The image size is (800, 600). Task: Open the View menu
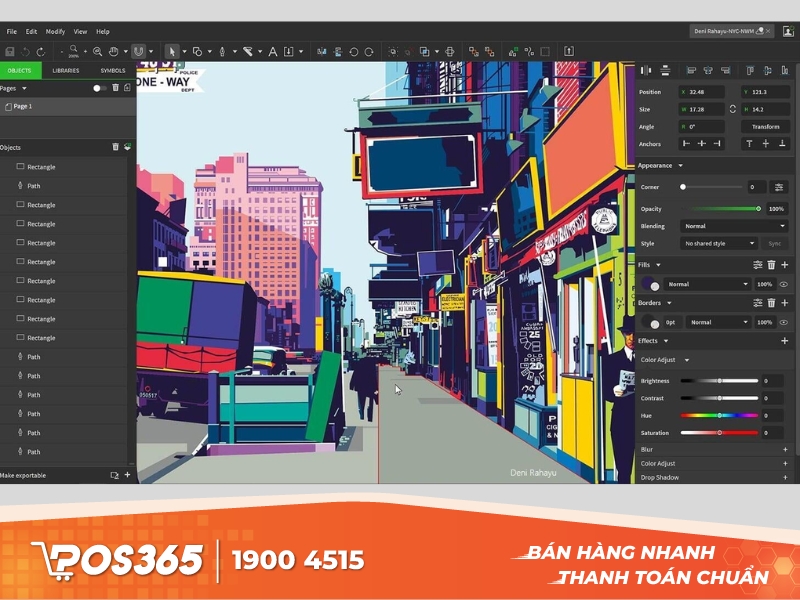click(80, 31)
